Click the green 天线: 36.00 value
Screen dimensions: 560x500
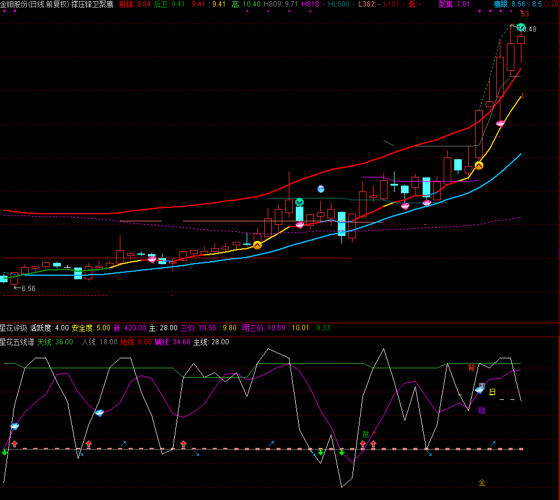pyautogui.click(x=55, y=342)
